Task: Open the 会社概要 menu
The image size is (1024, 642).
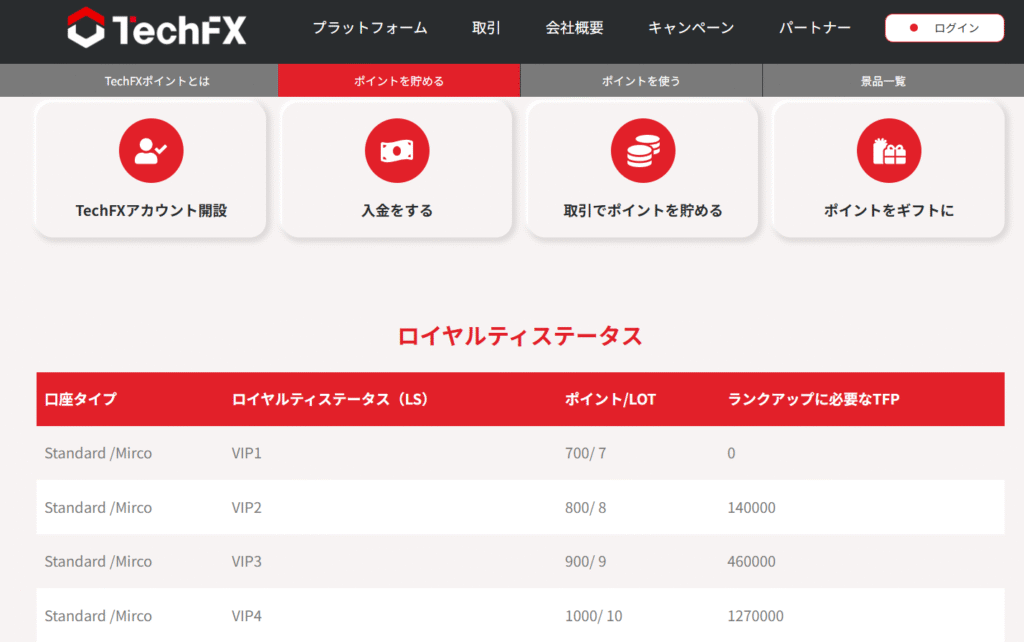Action: click(x=574, y=28)
